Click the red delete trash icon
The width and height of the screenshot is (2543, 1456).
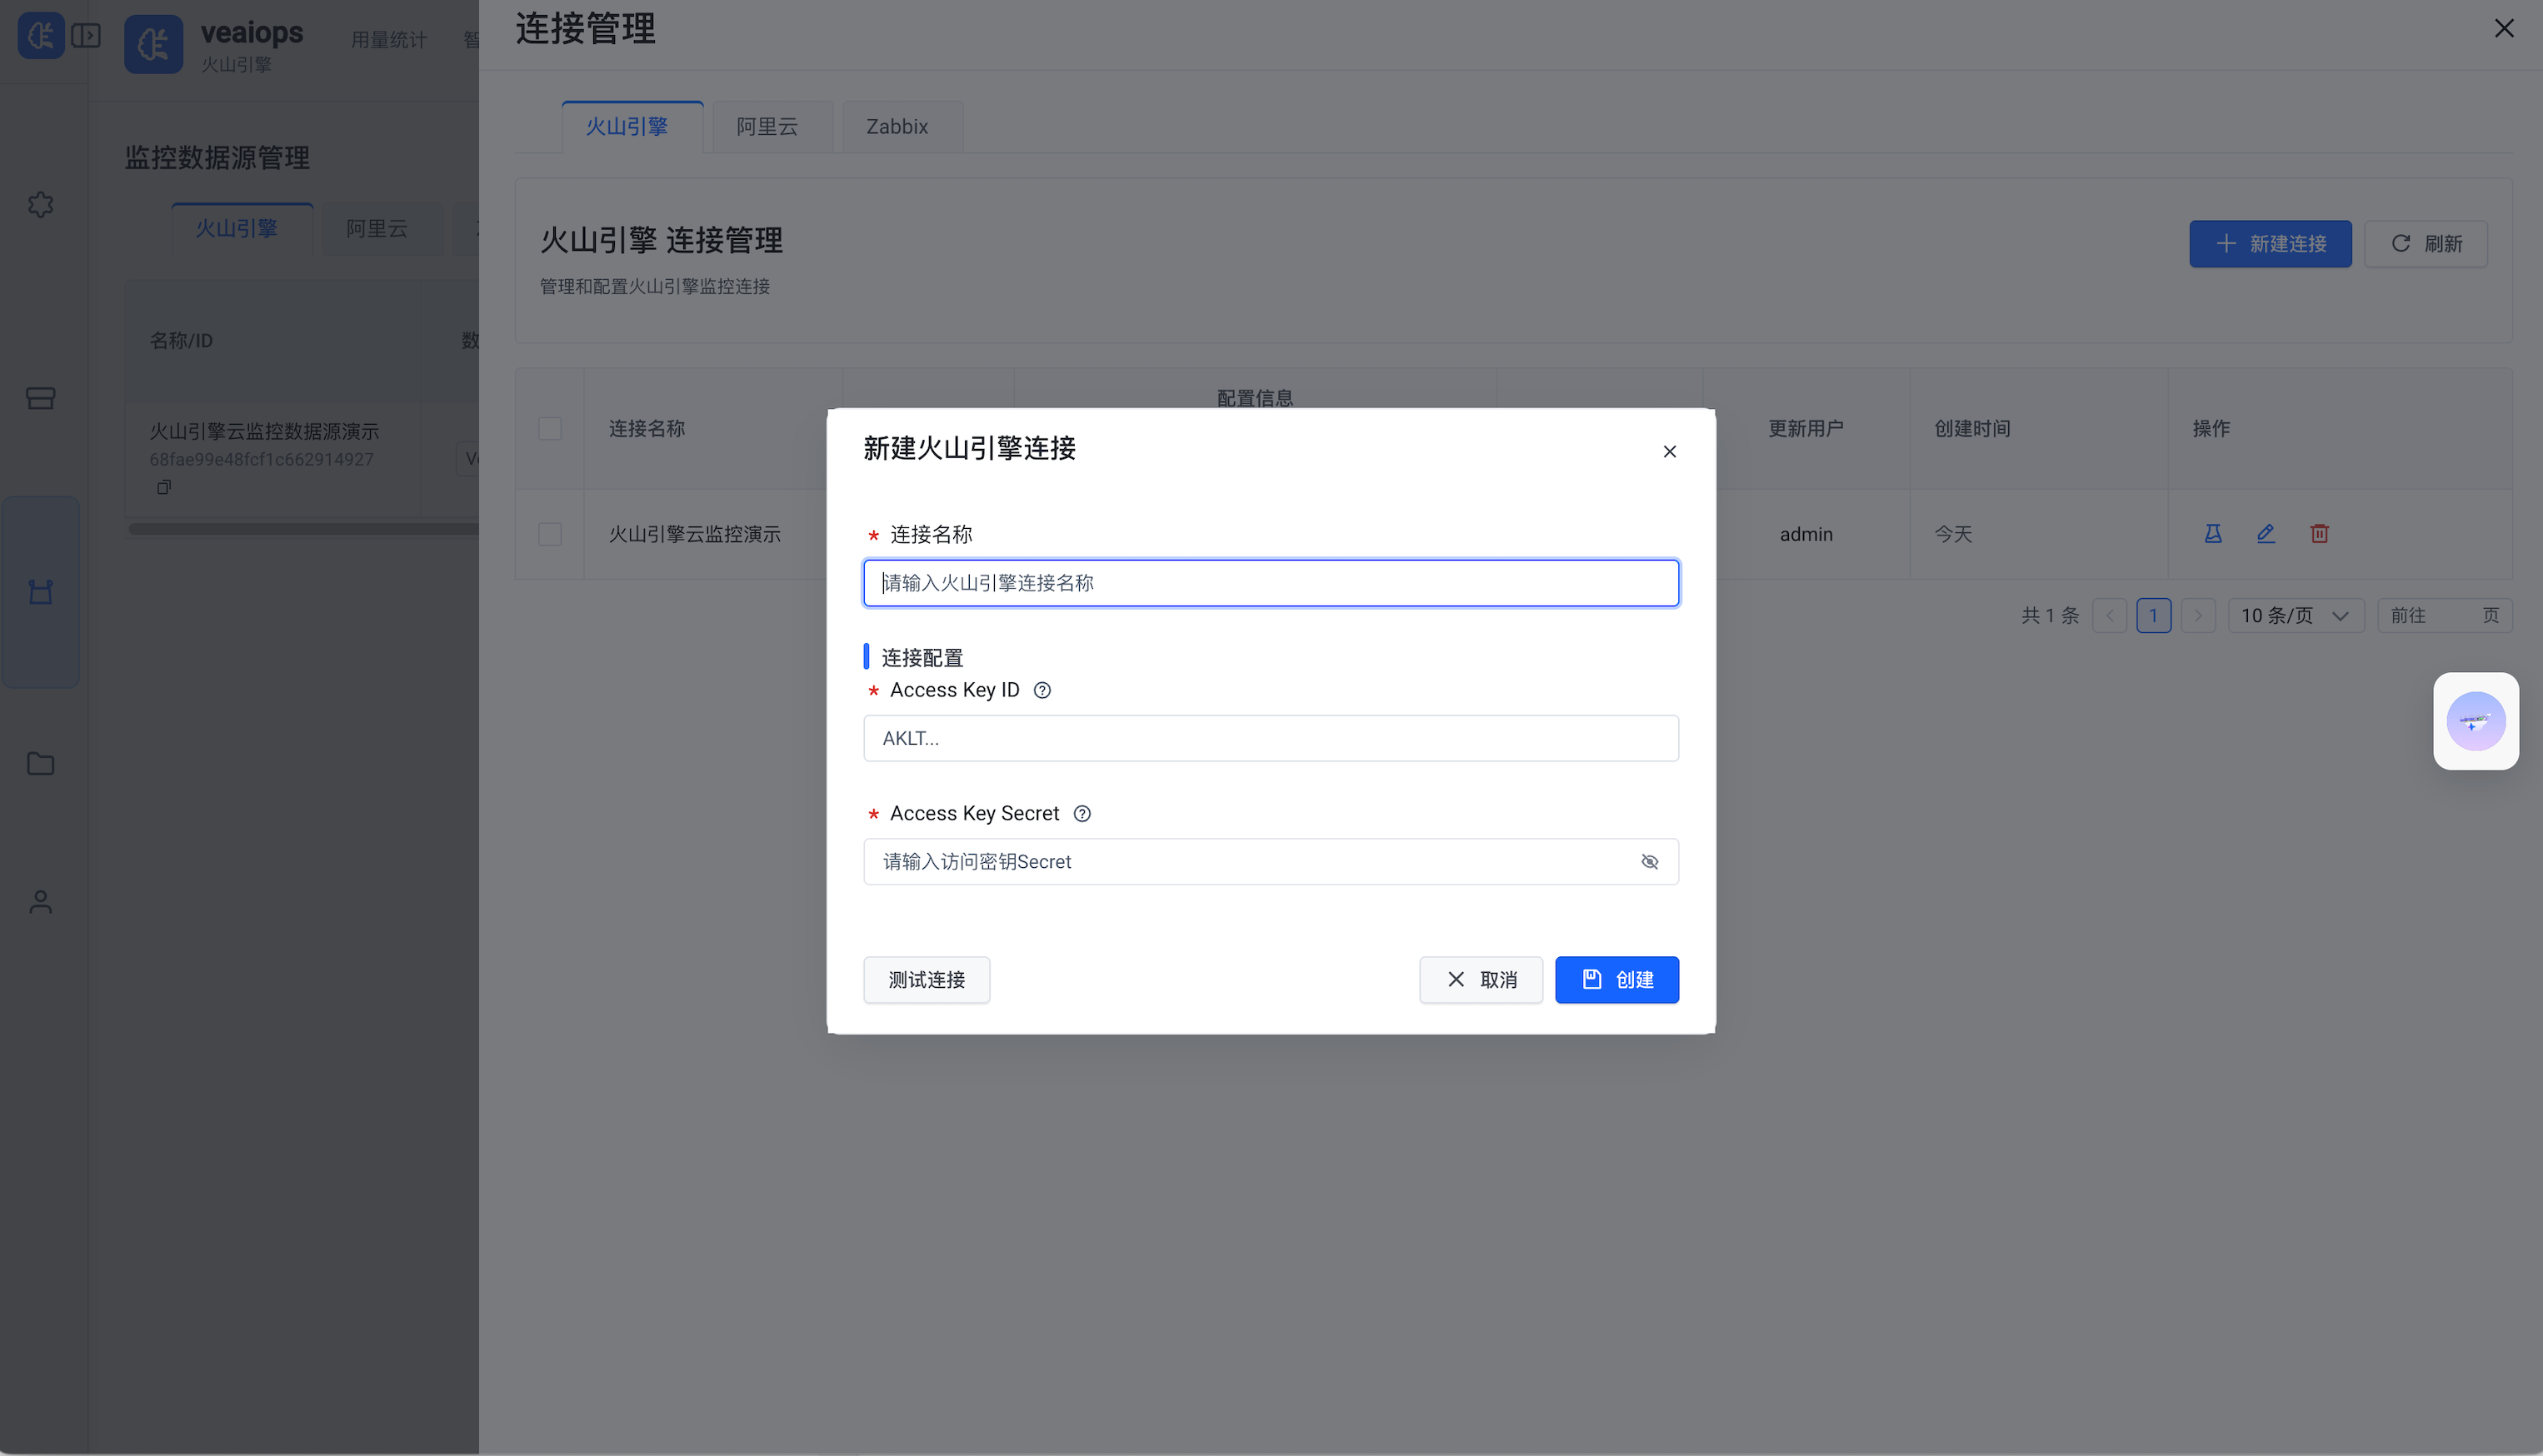(2319, 533)
